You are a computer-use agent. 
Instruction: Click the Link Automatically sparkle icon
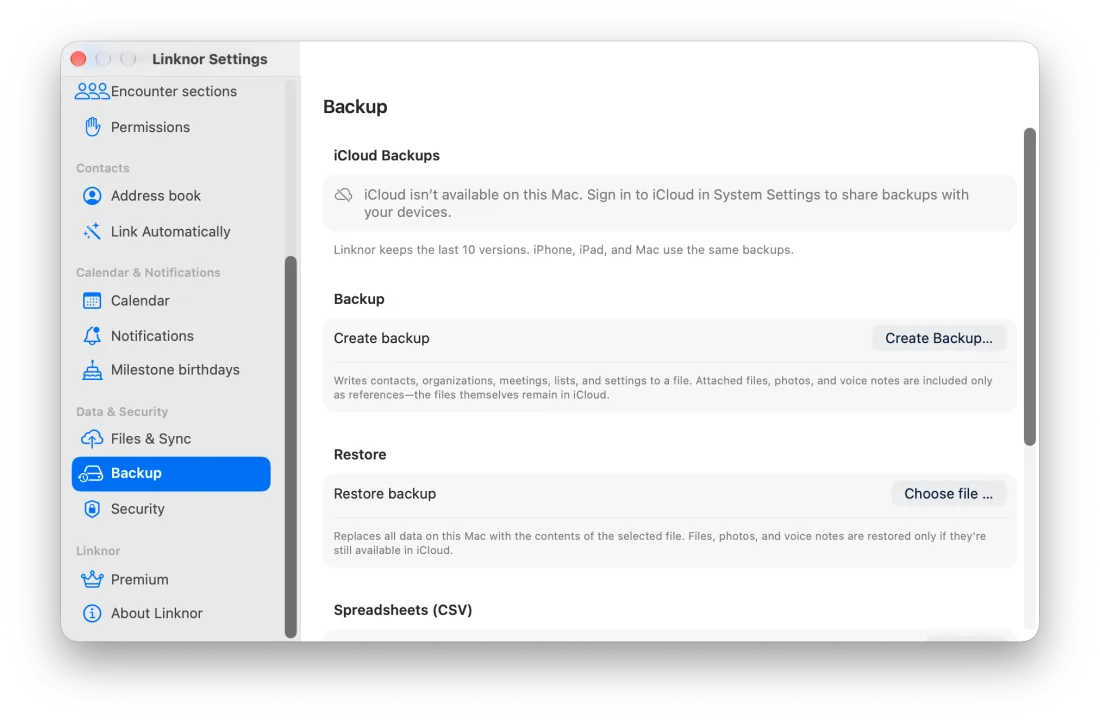point(92,232)
